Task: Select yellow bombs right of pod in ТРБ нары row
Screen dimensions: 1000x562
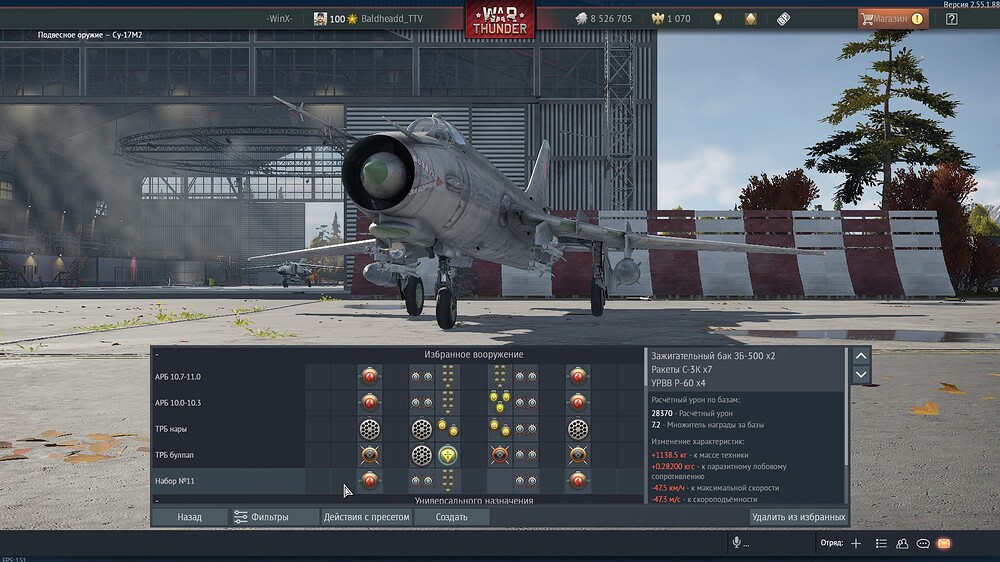Action: point(448,429)
